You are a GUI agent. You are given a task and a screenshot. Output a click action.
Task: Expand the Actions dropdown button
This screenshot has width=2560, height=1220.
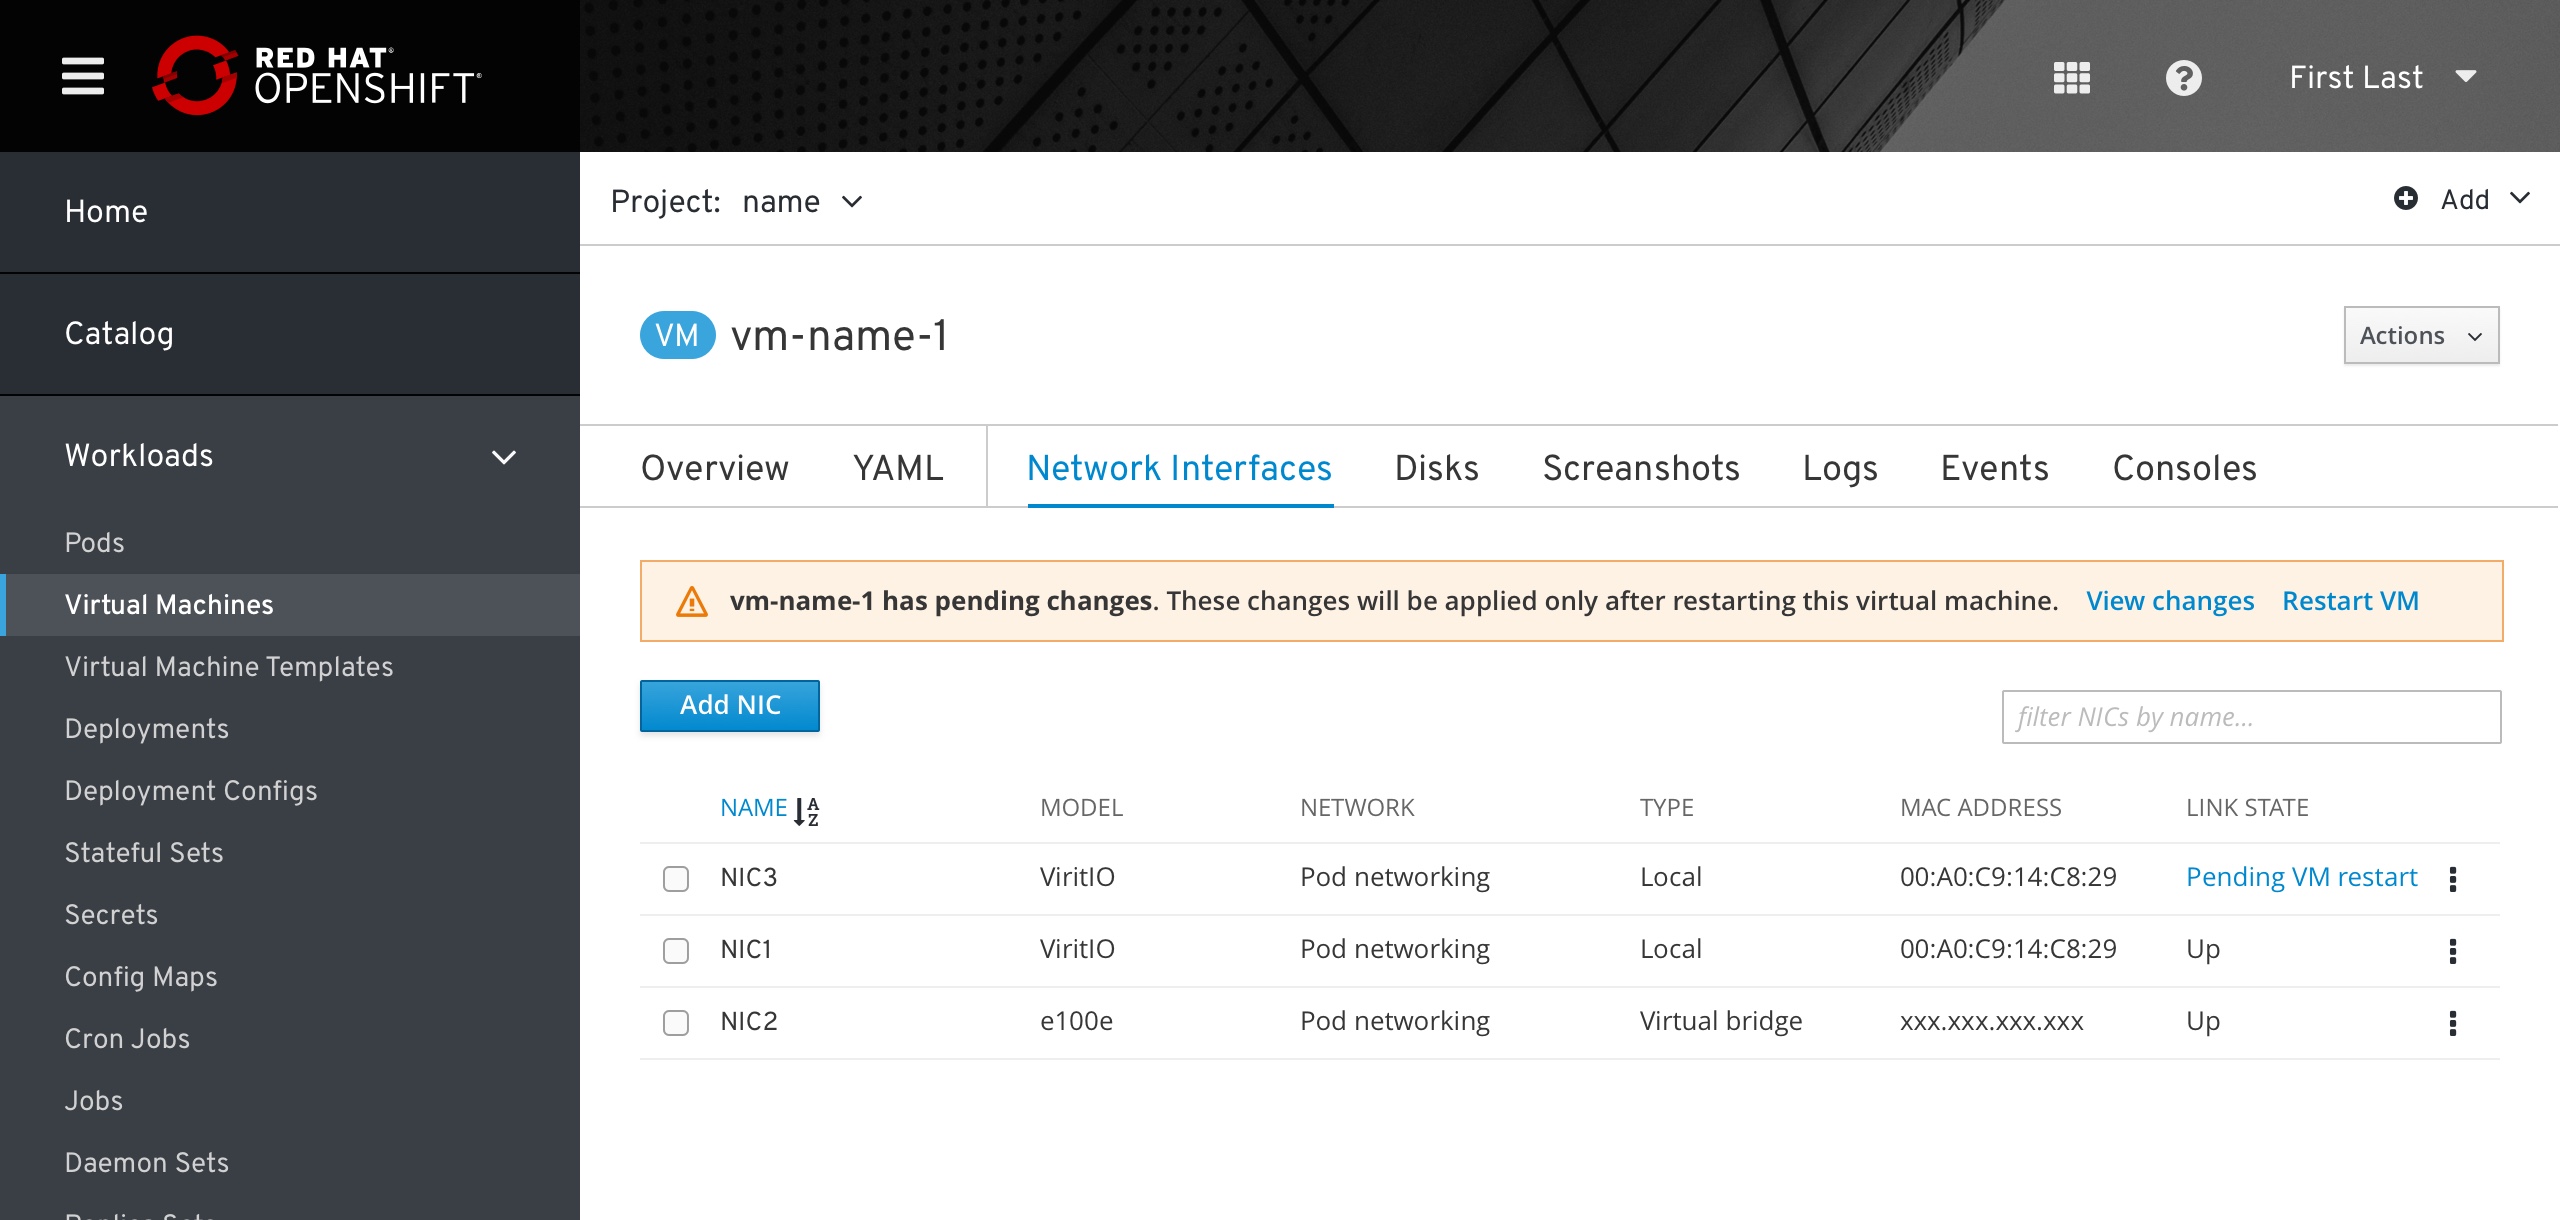click(x=2421, y=335)
